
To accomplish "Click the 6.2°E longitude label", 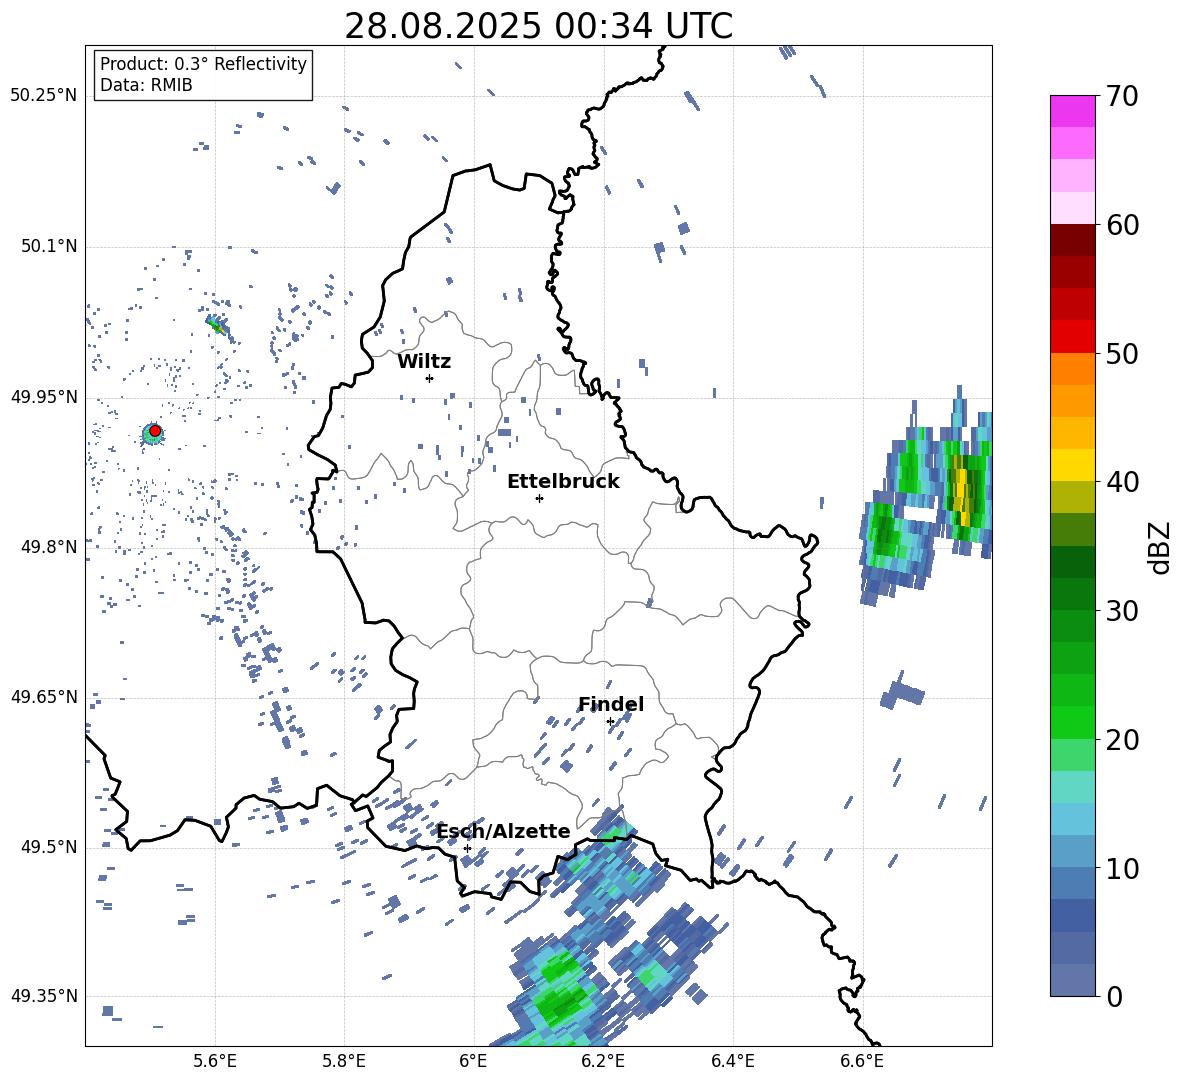I will (x=603, y=1061).
